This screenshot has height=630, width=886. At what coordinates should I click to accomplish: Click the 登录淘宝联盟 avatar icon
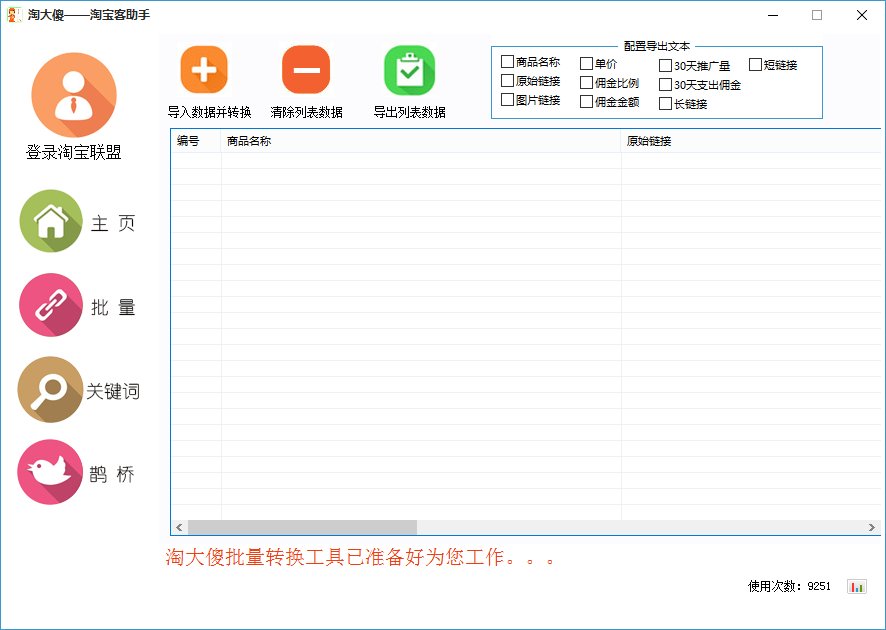[x=74, y=94]
